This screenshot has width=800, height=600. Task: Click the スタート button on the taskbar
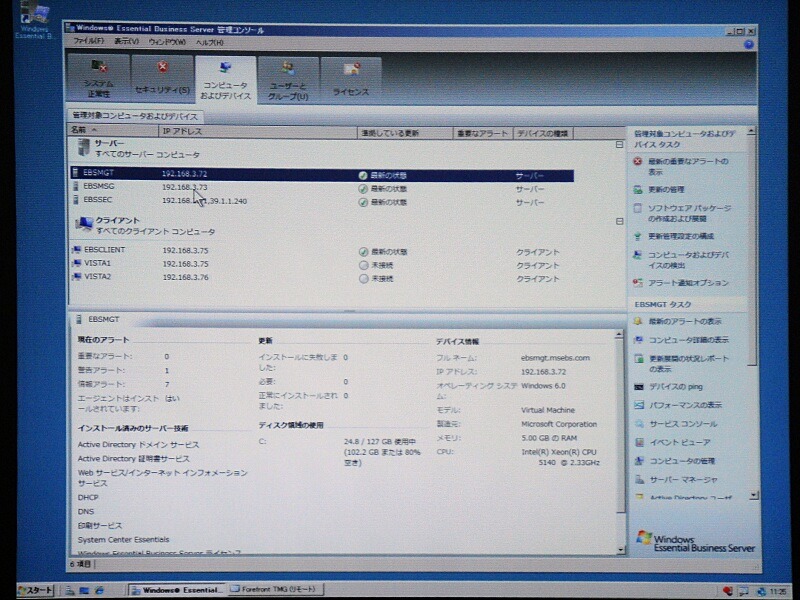pyautogui.click(x=35, y=590)
